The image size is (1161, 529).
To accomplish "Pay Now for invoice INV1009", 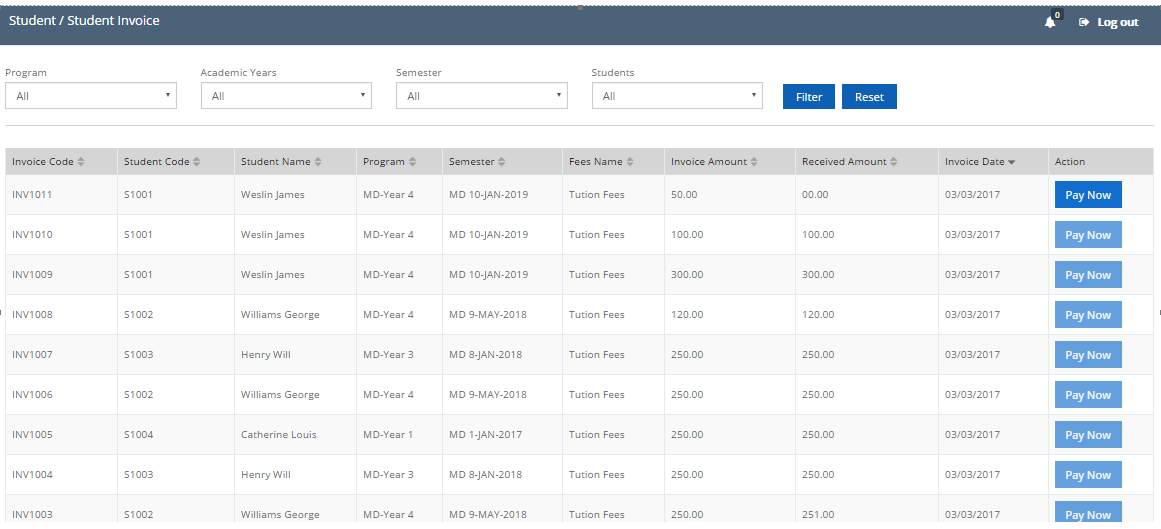I will pos(1088,275).
